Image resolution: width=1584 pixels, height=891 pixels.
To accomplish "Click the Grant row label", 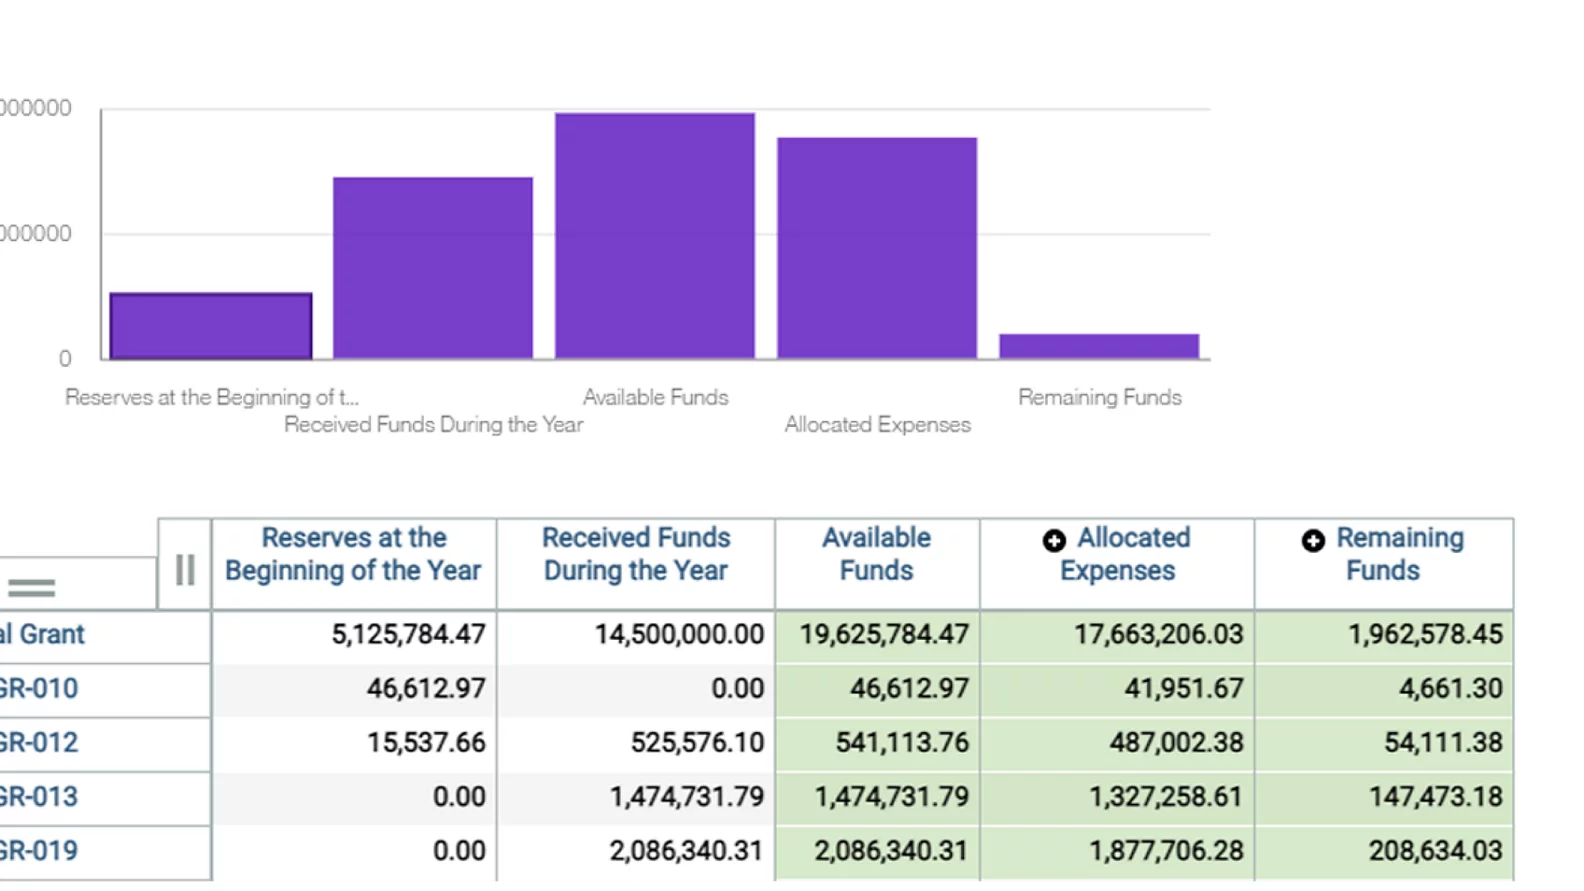I will (x=44, y=635).
